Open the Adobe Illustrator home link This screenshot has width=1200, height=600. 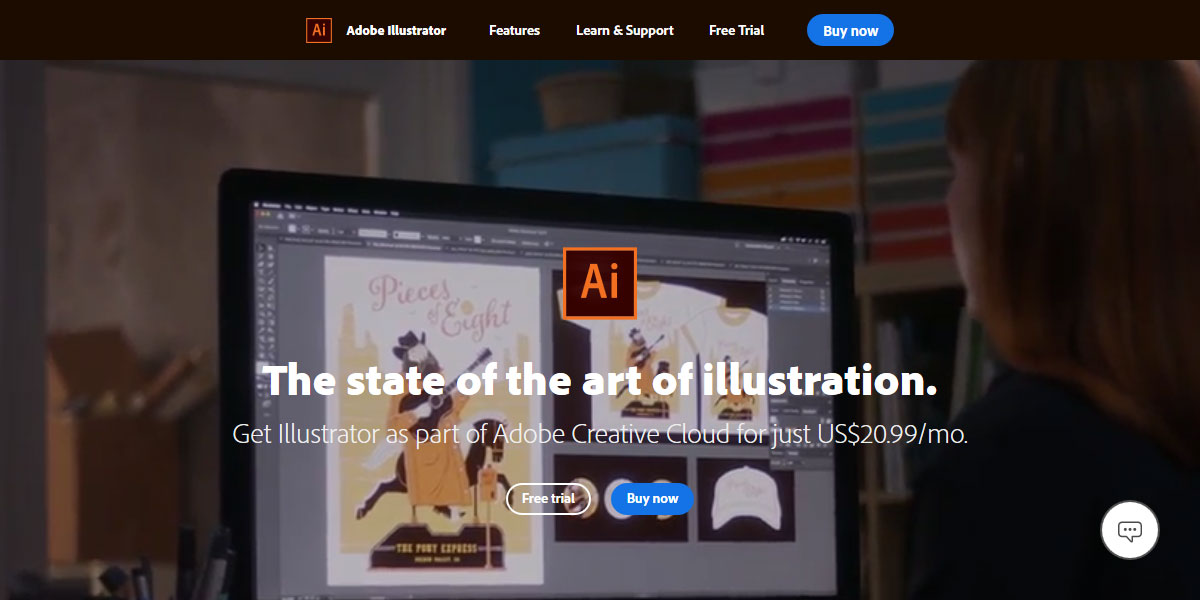coord(396,30)
